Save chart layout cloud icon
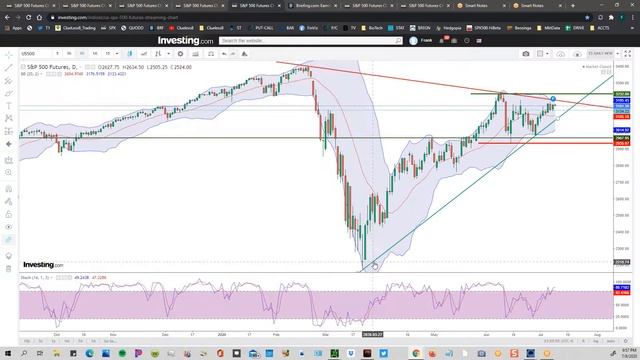 561,54
